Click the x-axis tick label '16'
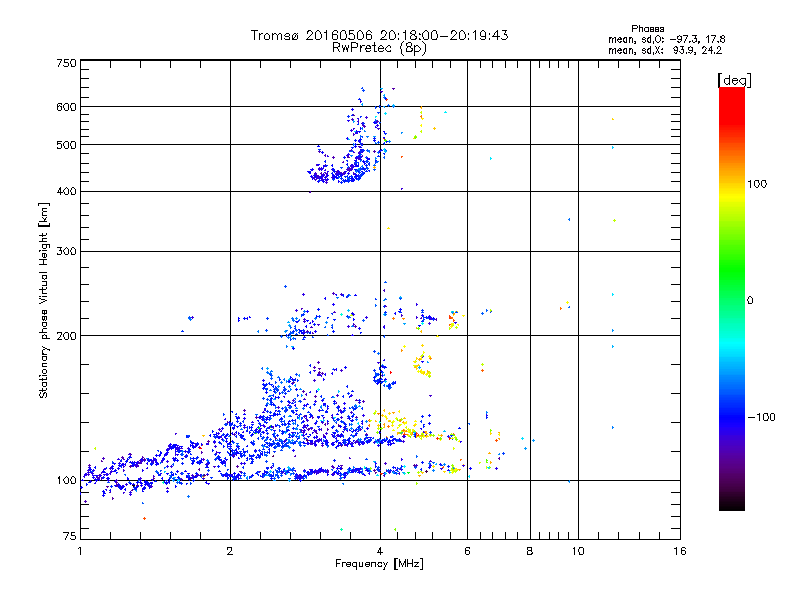 coord(680,551)
